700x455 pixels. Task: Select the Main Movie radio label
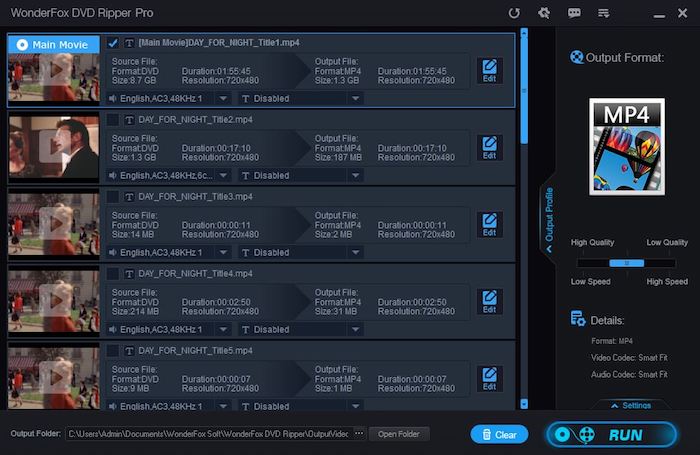click(x=54, y=45)
